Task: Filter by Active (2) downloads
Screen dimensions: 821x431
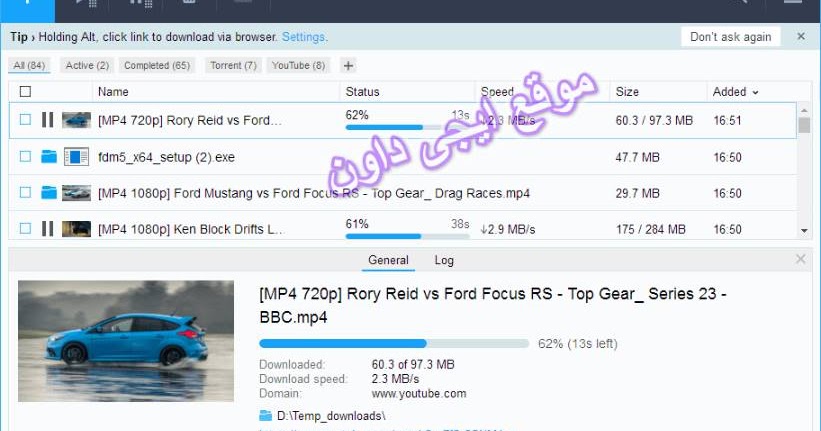Action: [x=87, y=65]
